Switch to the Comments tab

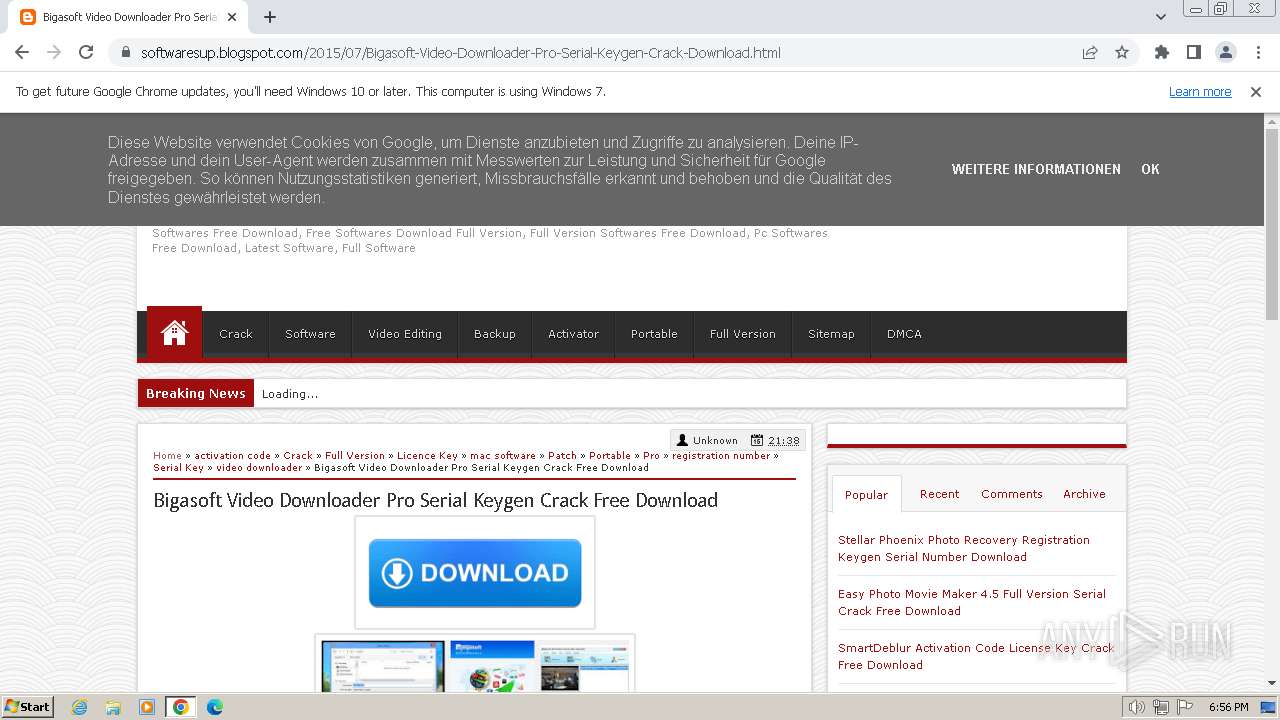pos(1012,494)
